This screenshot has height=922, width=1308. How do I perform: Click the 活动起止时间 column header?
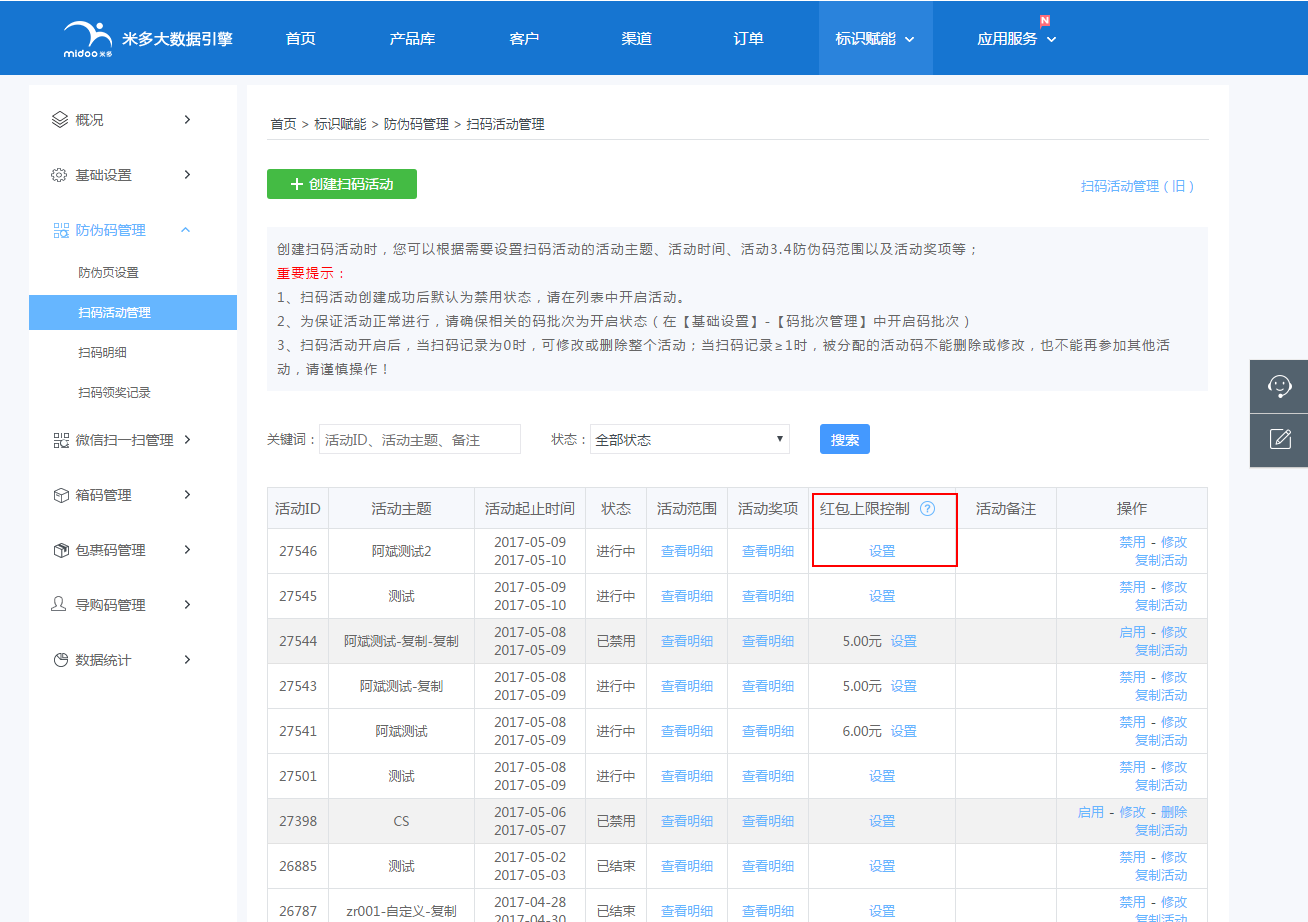tap(530, 508)
